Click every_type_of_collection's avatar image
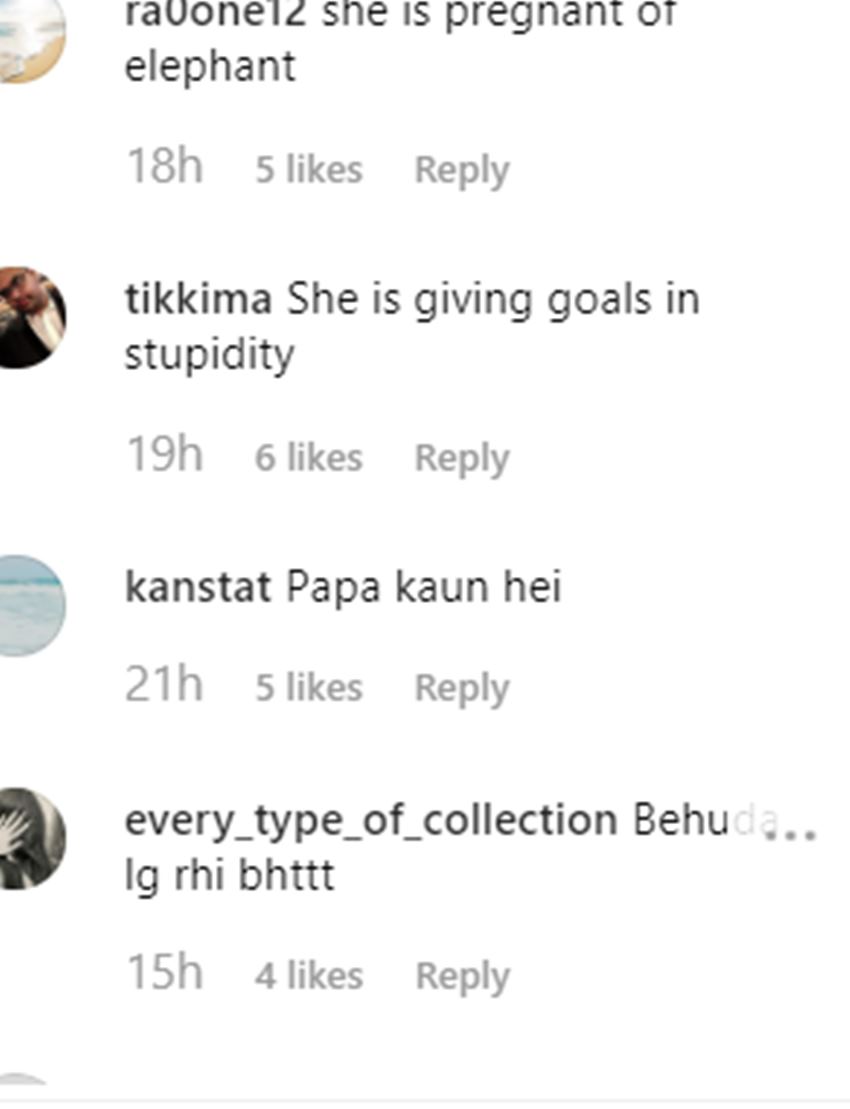Image resolution: width=850 pixels, height=1109 pixels. 30,838
